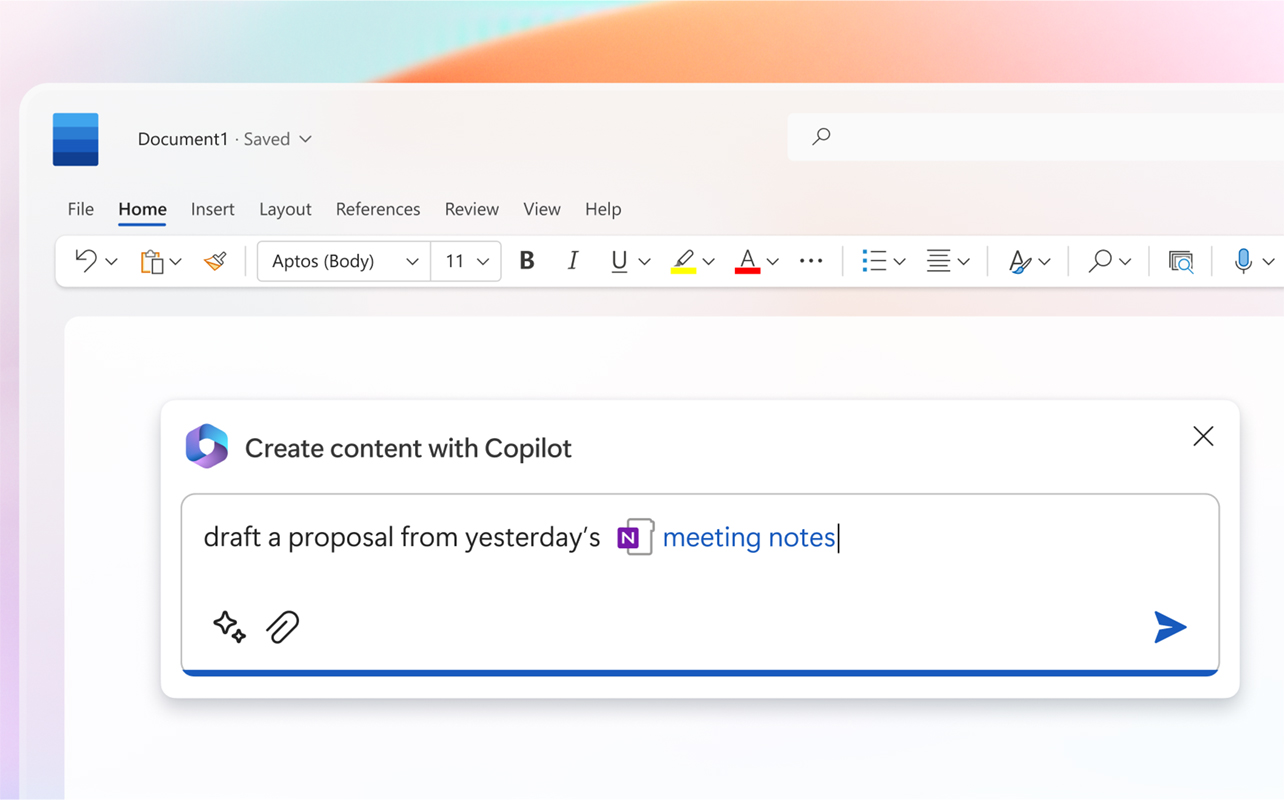Image resolution: width=1284 pixels, height=800 pixels.
Task: Expand the Dictate options arrow
Action: tap(1268, 262)
